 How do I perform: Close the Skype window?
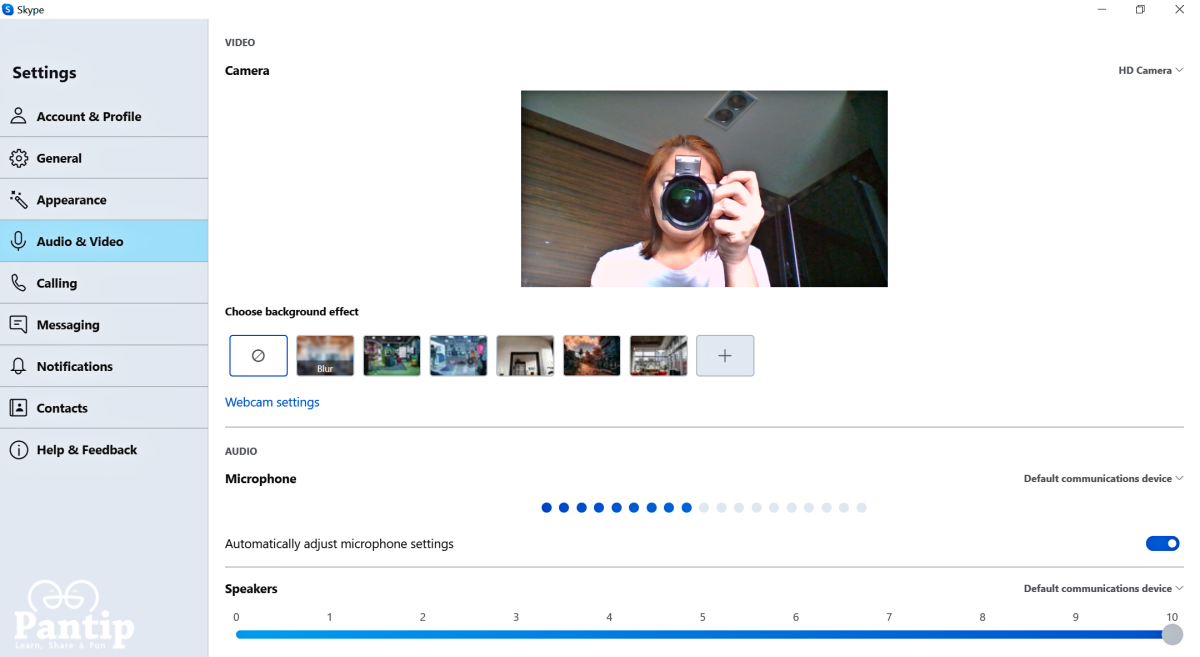coord(1179,10)
